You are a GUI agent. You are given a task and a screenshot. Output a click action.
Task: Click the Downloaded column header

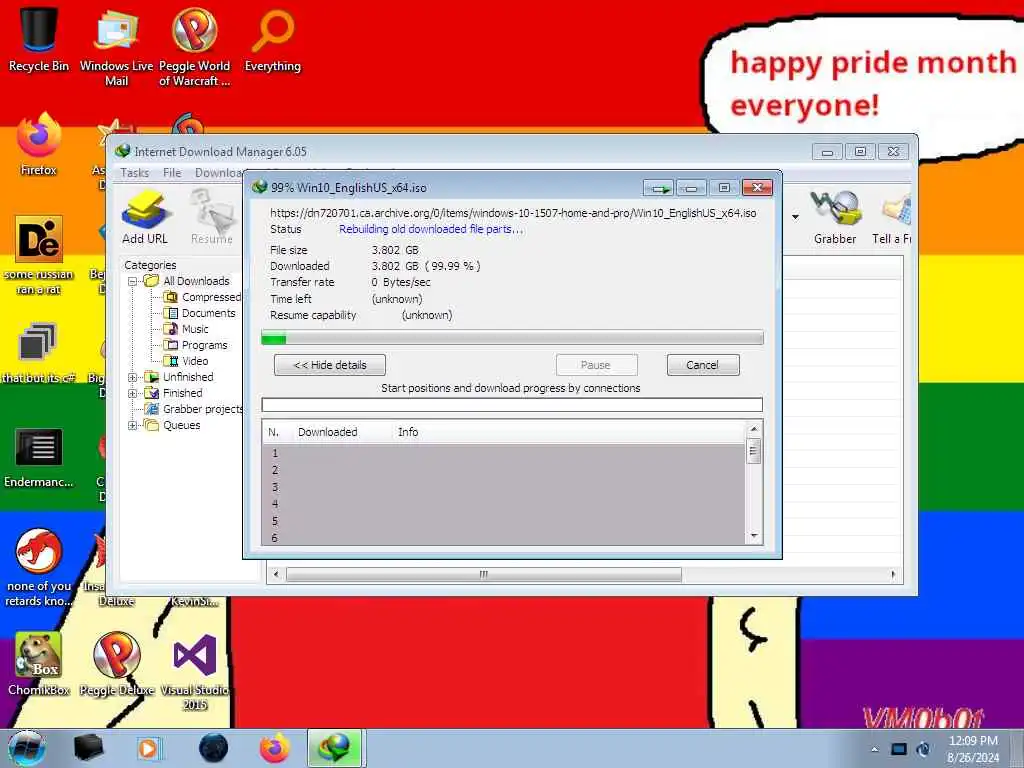(x=327, y=432)
